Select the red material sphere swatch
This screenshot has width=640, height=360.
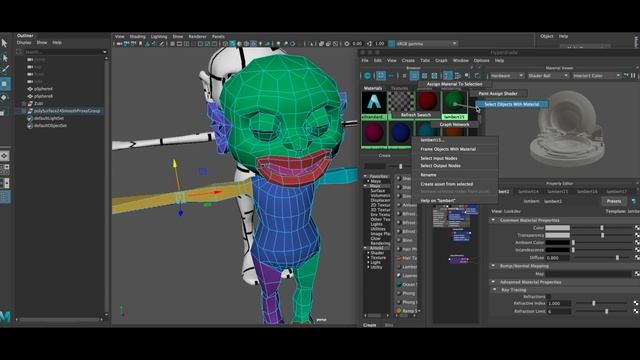click(x=427, y=101)
